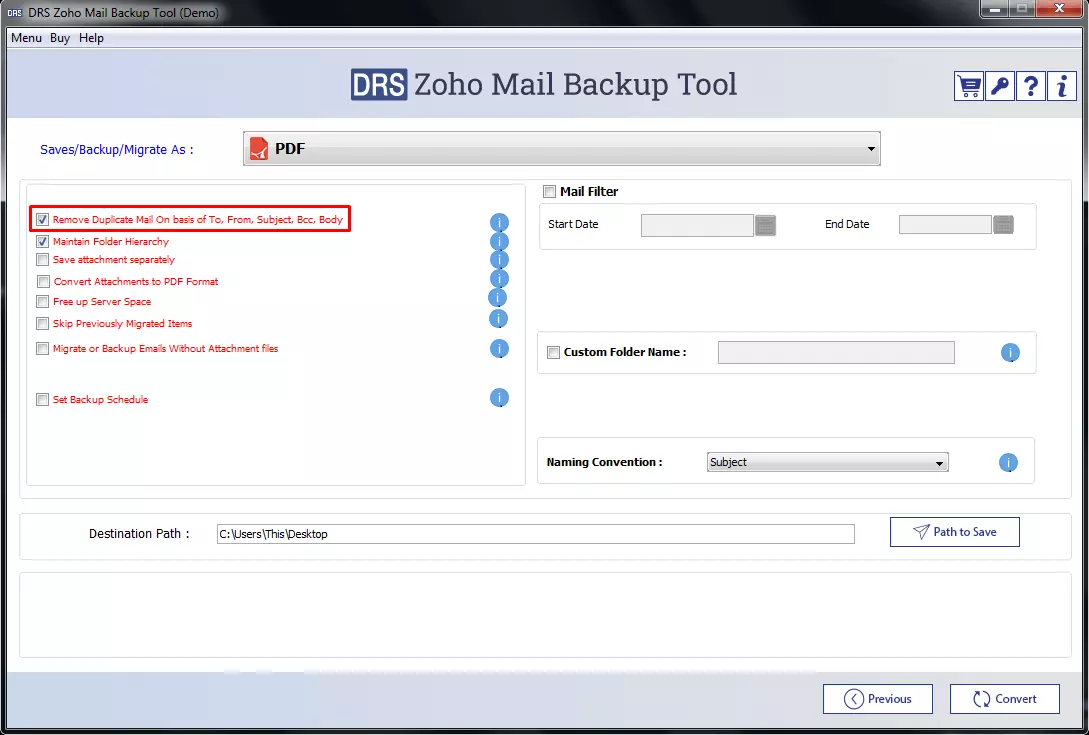Image resolution: width=1089 pixels, height=735 pixels.
Task: Tick the Custom Folder Name checkbox
Action: pos(554,352)
